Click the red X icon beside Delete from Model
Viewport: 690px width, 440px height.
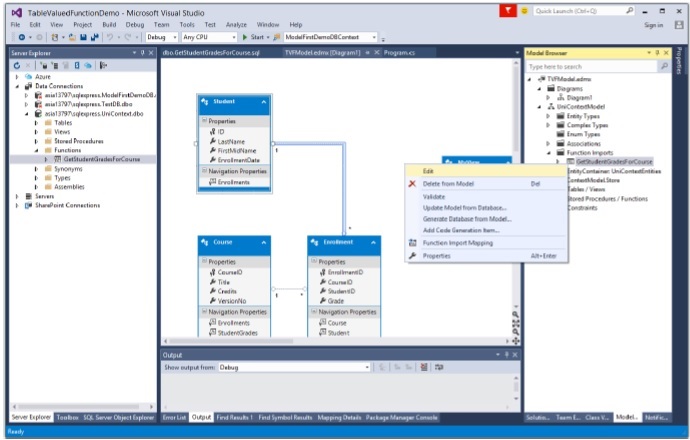click(x=412, y=184)
